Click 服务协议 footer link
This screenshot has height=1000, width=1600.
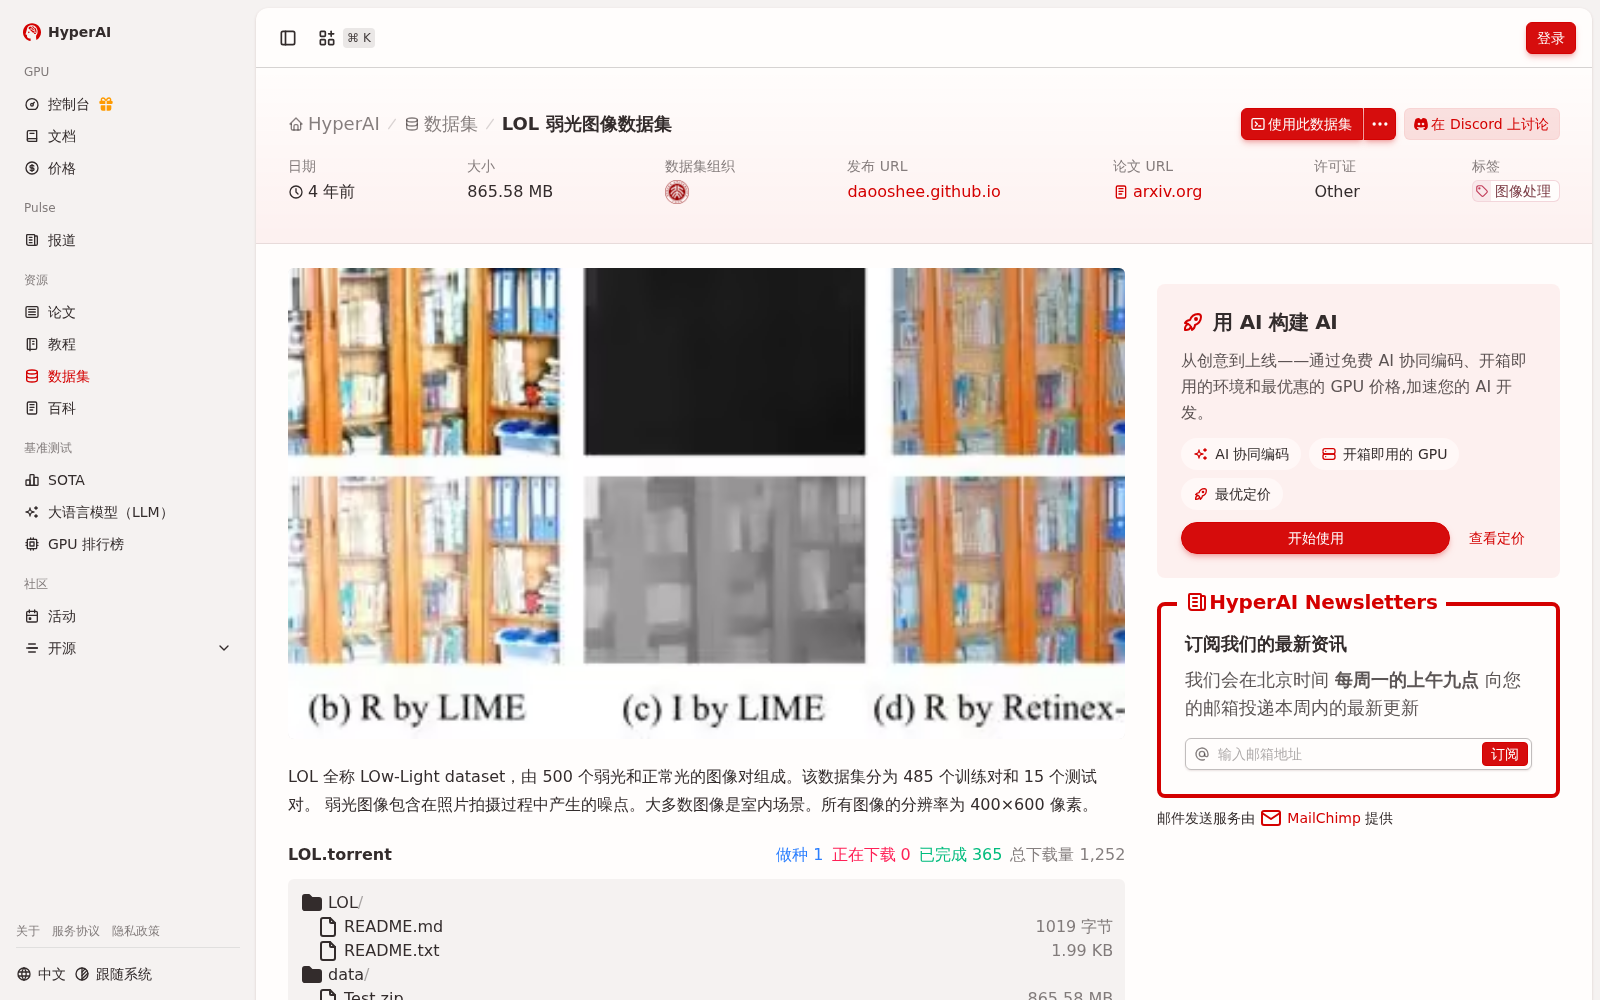click(x=76, y=931)
